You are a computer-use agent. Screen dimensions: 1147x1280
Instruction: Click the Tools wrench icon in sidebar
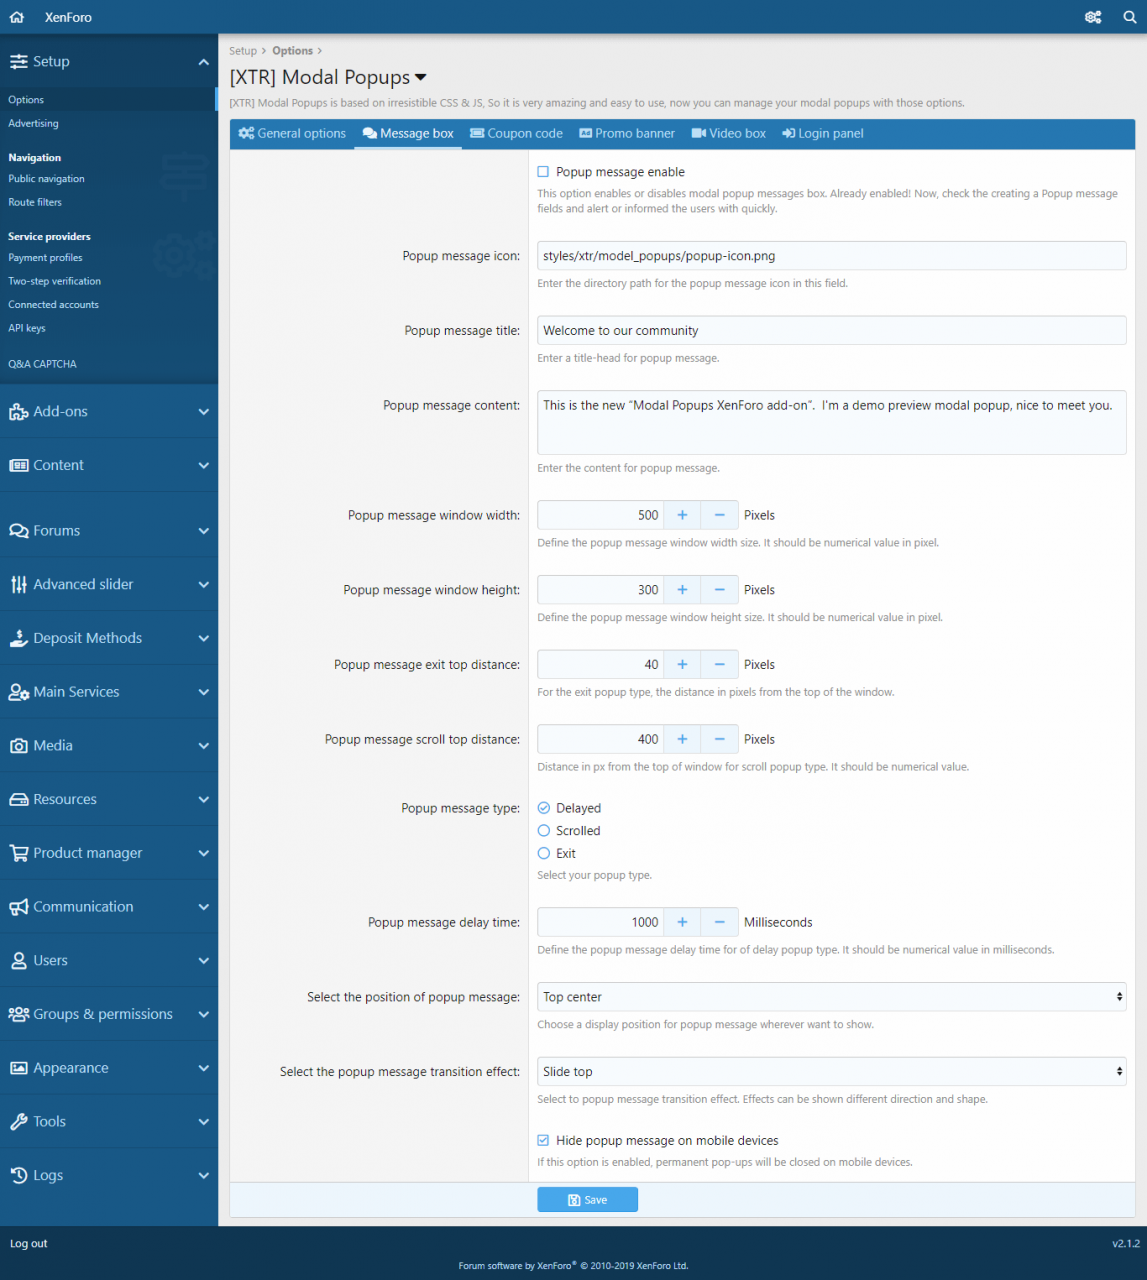18,1122
